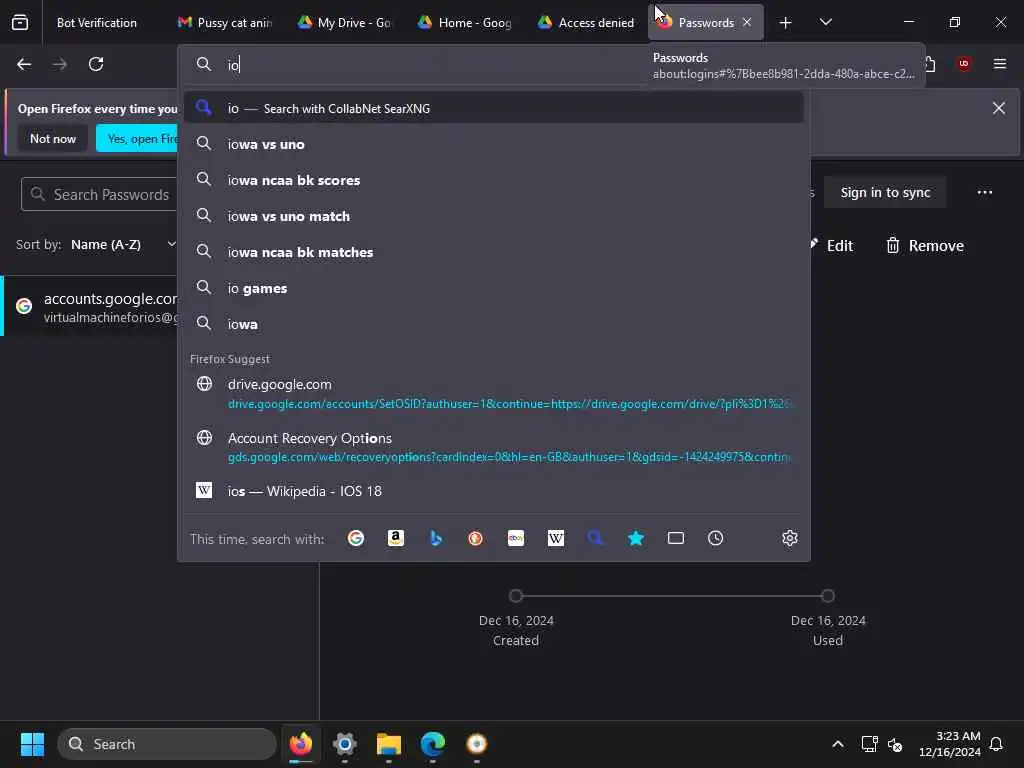1024x768 pixels.
Task: Search this time with Wikipedia icon
Action: (x=556, y=538)
